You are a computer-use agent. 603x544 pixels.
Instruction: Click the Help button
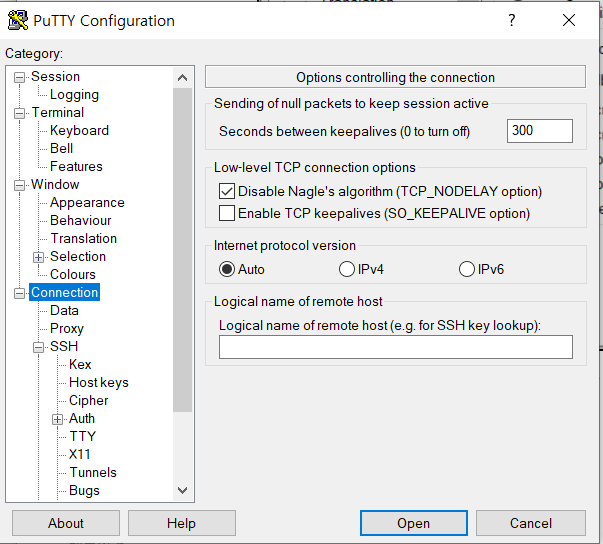(182, 523)
